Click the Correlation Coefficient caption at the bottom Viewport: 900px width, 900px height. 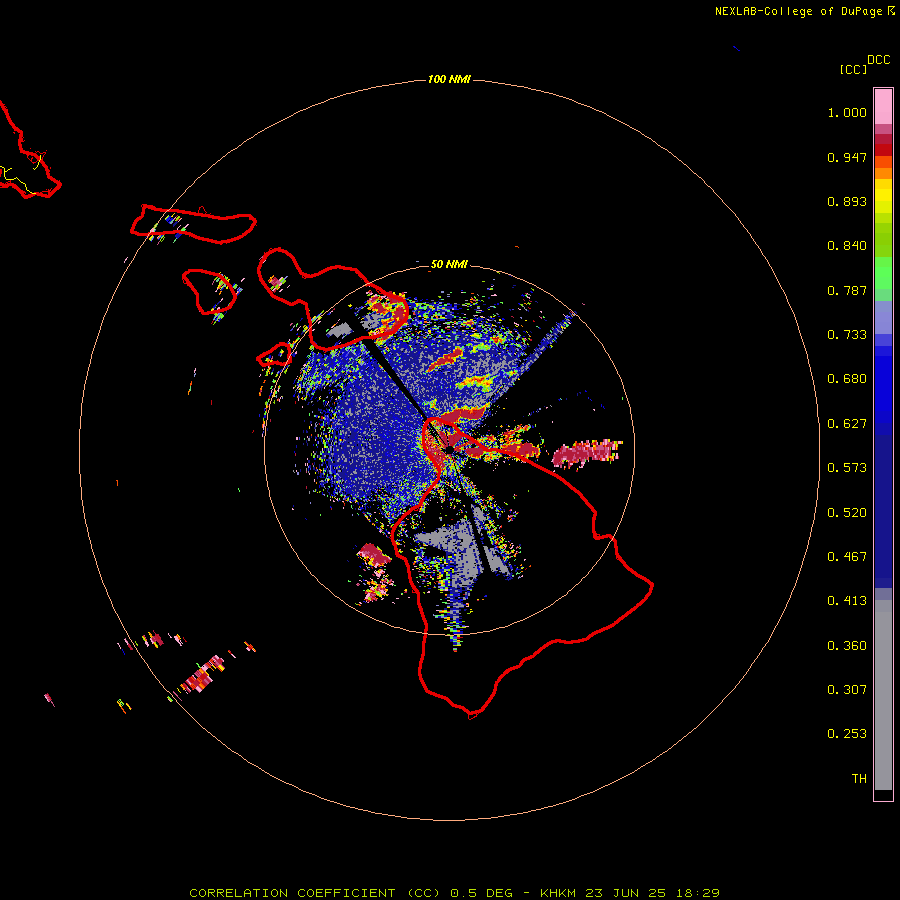(454, 893)
